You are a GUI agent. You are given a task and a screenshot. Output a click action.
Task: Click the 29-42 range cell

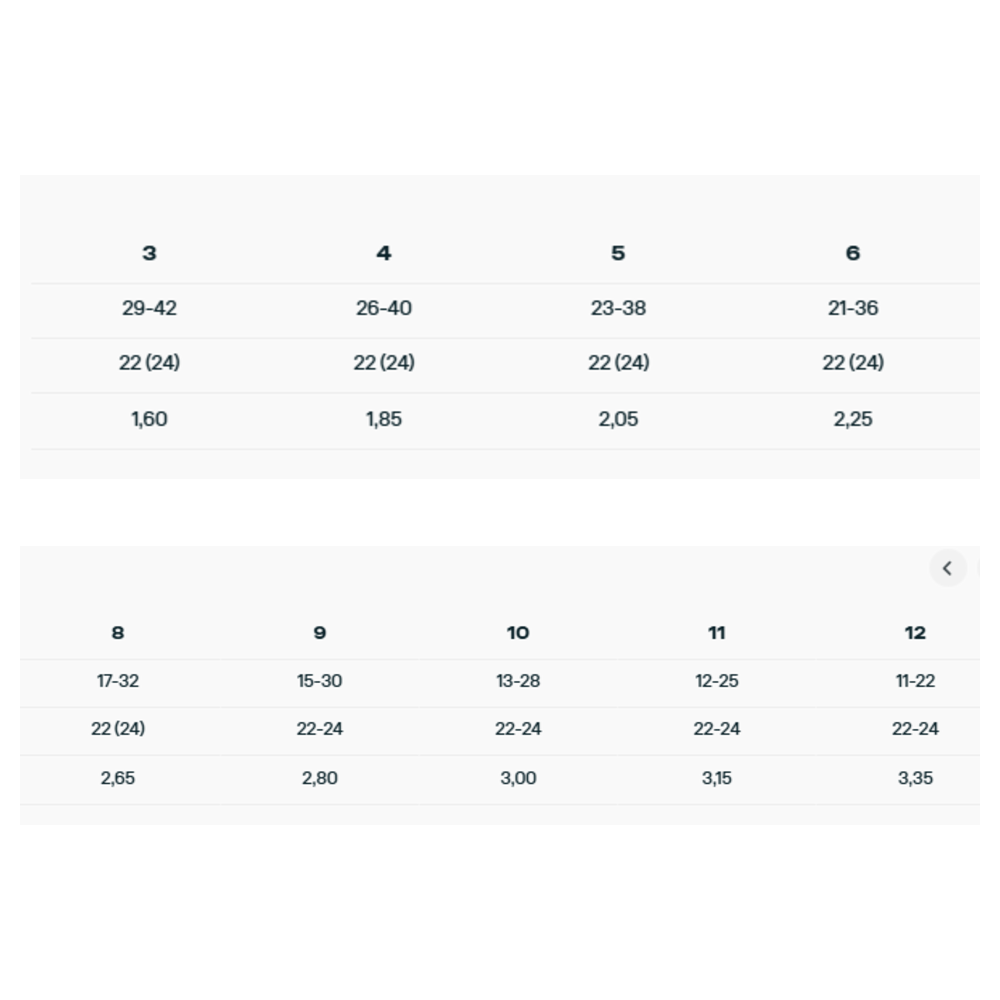click(x=149, y=308)
